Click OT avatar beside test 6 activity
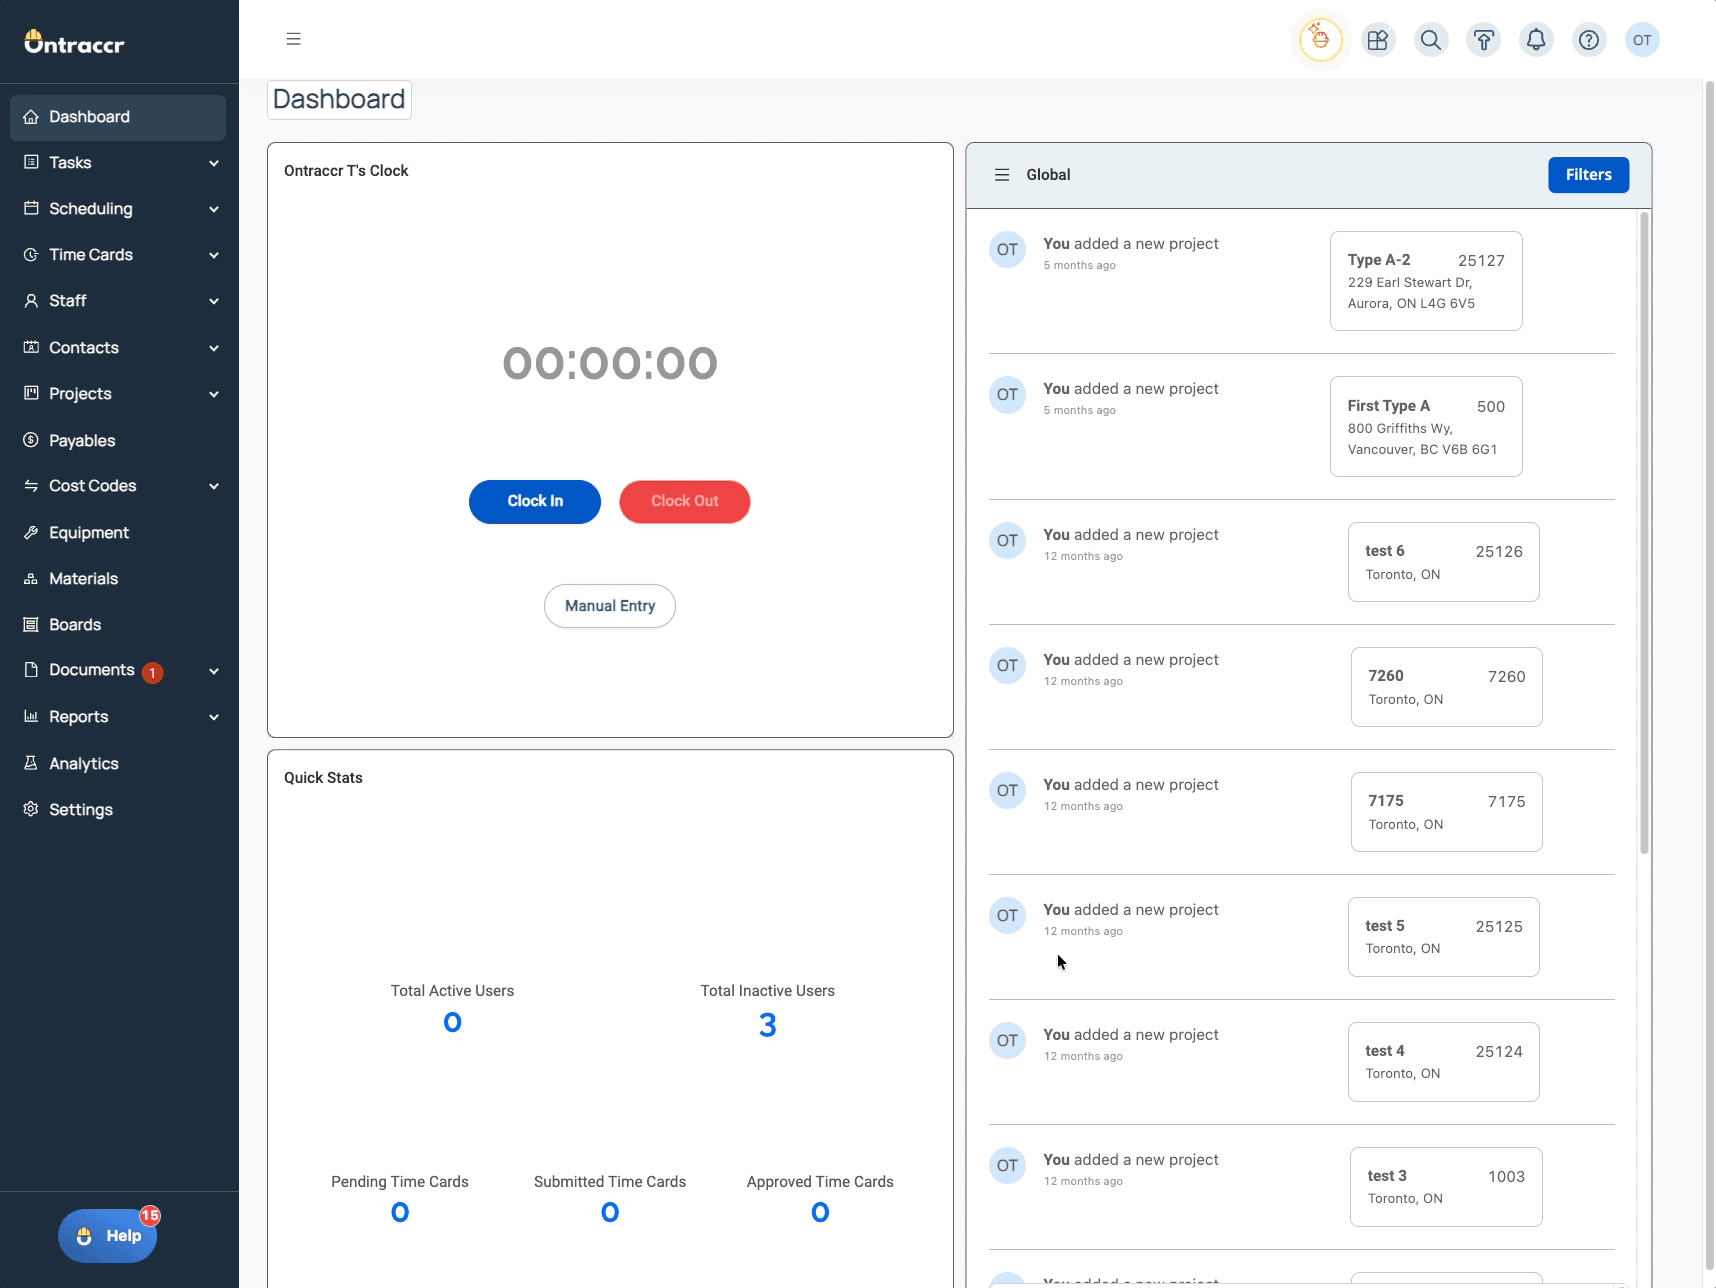Screen dimensions: 1716x1288 (x=1007, y=541)
